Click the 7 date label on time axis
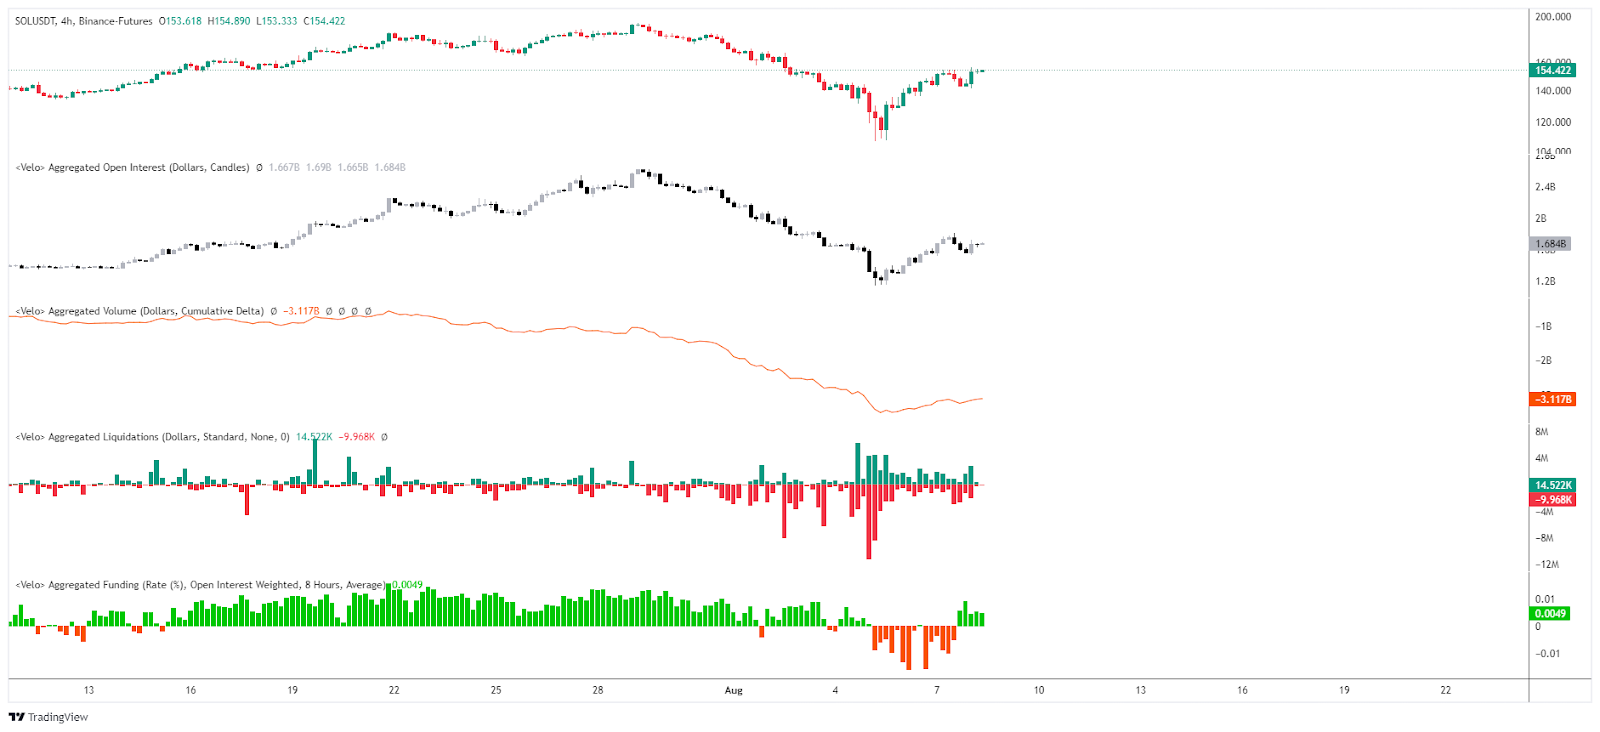Image resolution: width=1600 pixels, height=732 pixels. click(937, 690)
